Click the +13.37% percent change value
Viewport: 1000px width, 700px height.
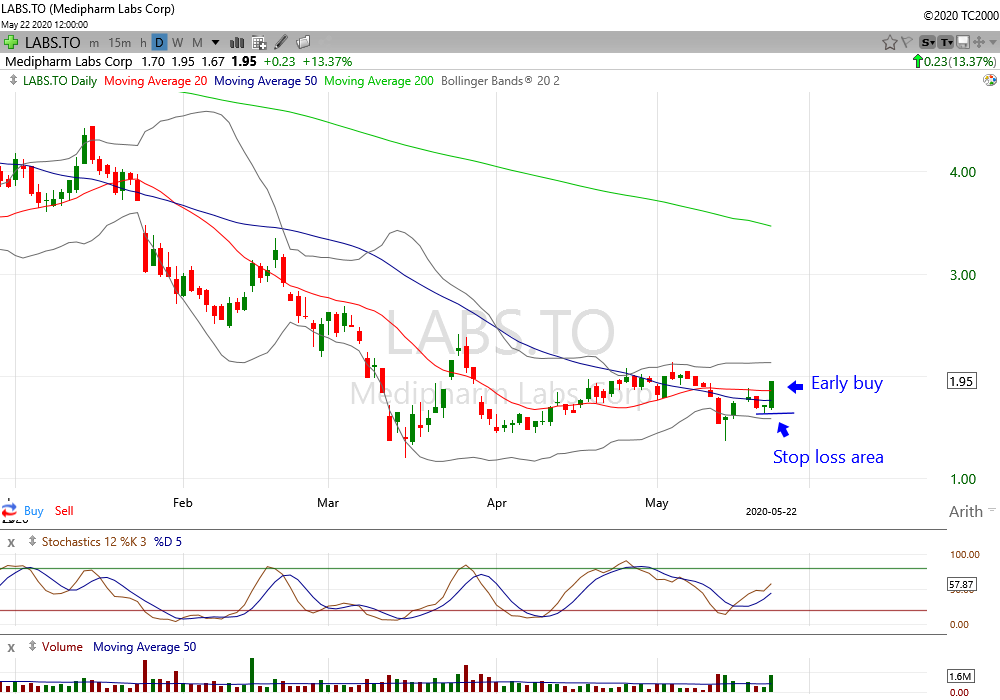coord(327,62)
